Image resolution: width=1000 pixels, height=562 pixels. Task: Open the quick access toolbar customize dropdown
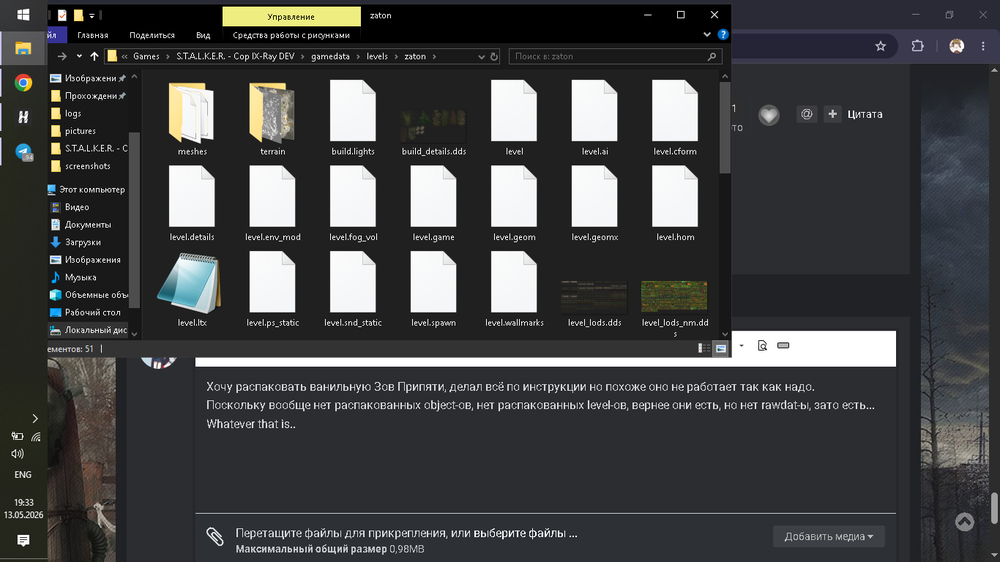point(92,15)
